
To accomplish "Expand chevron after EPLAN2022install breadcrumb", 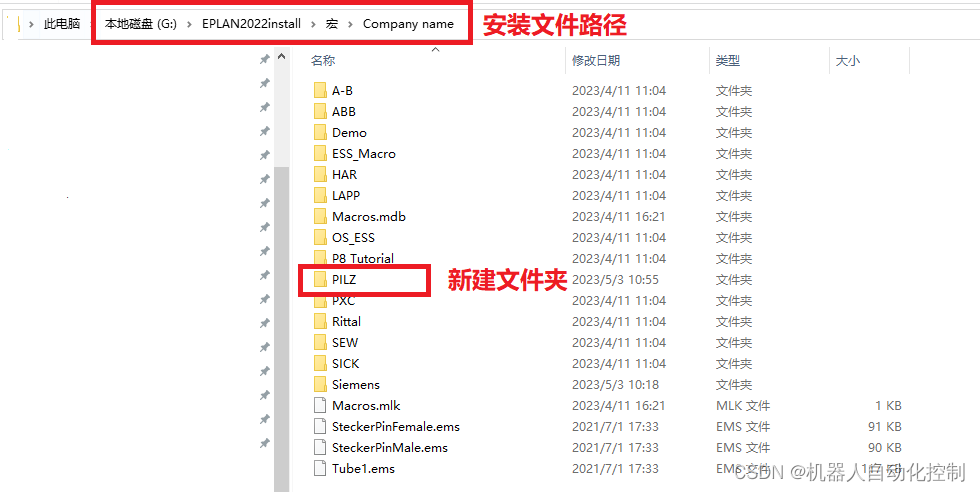I will 312,24.
